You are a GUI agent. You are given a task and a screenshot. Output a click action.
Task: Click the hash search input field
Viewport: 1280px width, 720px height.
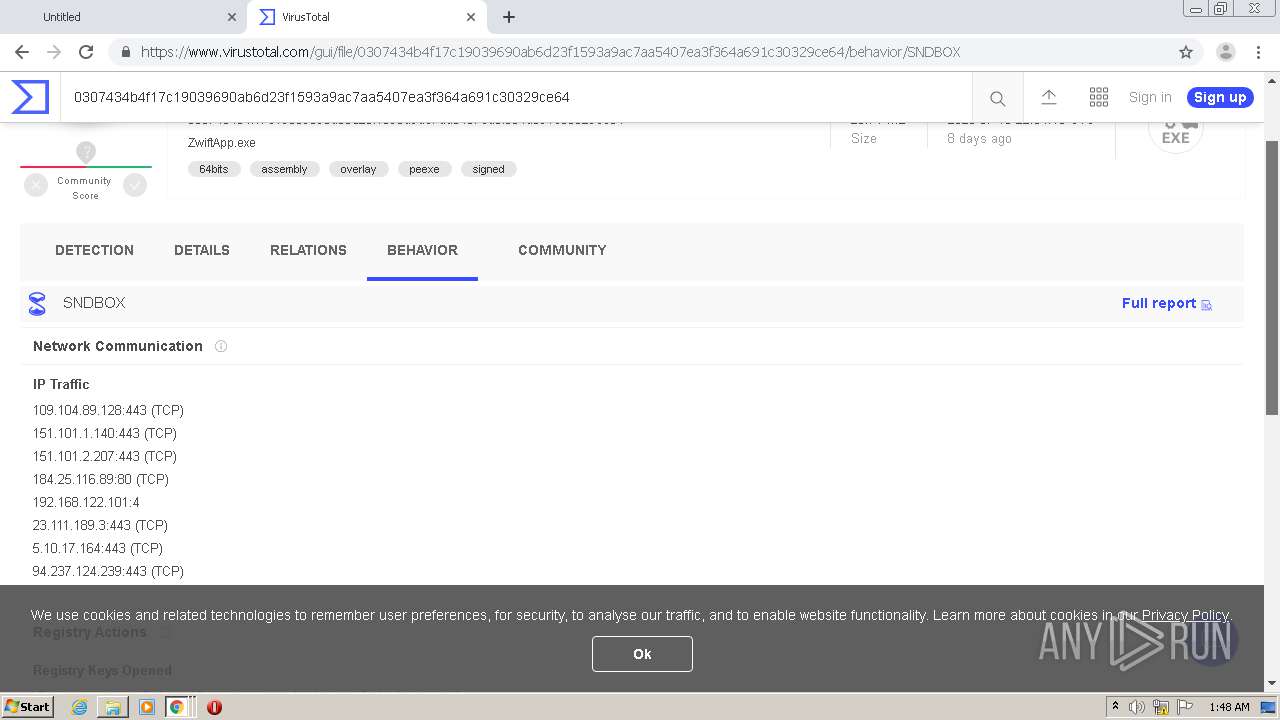[x=515, y=97]
